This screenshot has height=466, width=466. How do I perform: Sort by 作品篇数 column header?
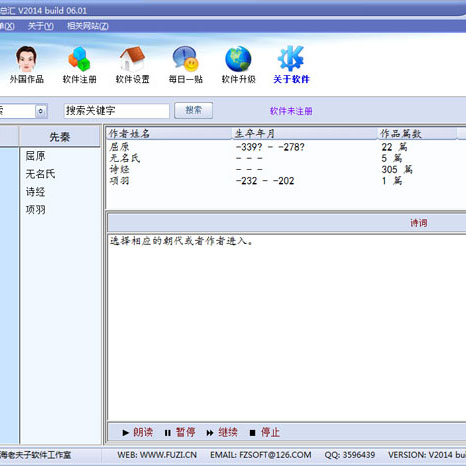pos(417,134)
